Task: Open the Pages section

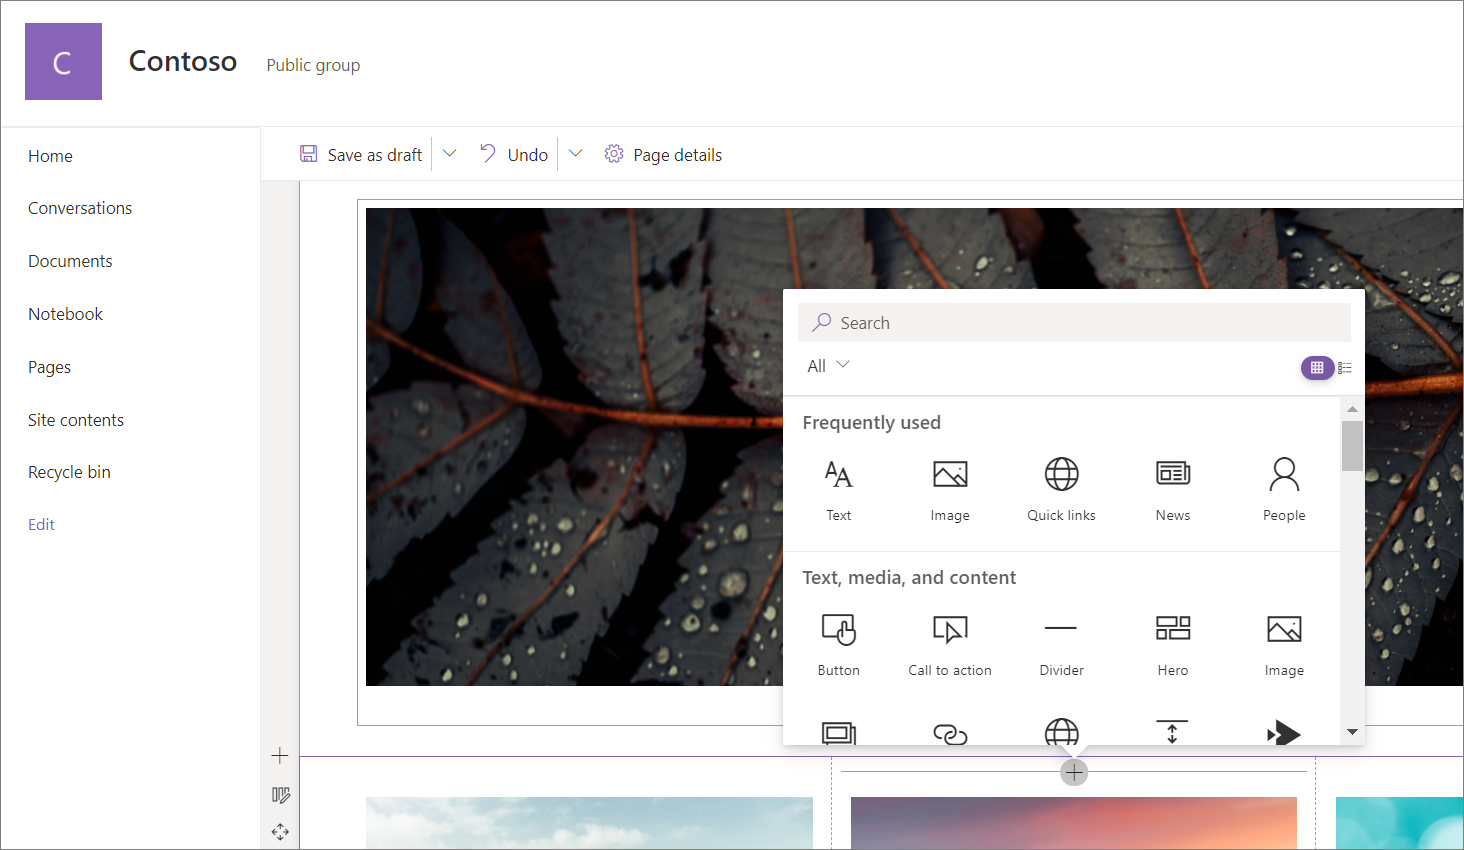Action: [x=49, y=366]
